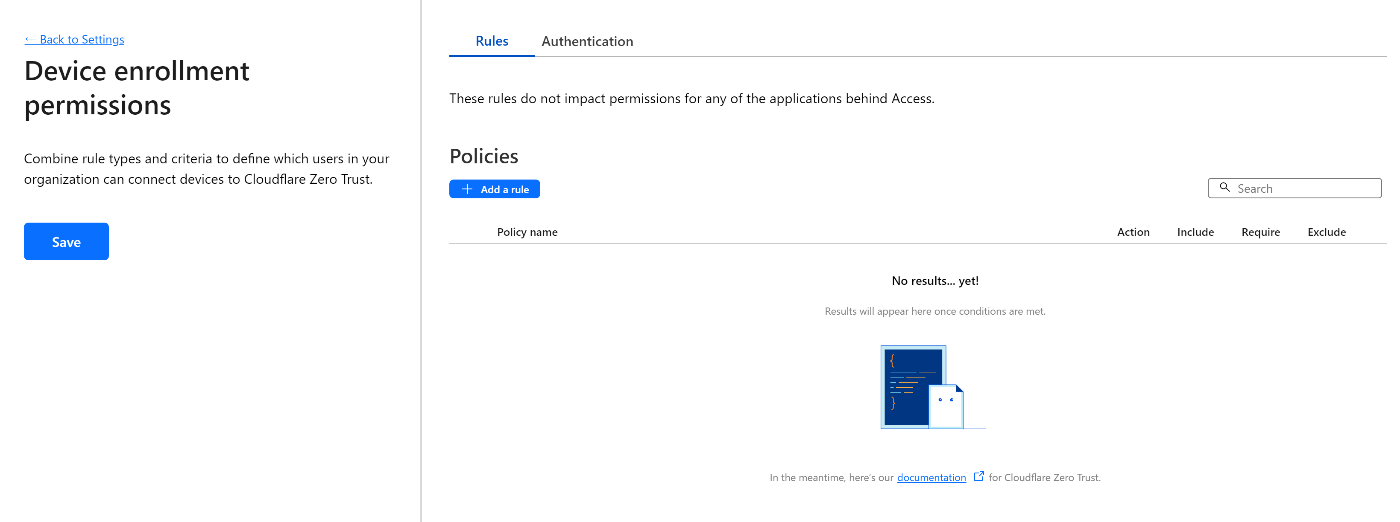Click the Include column header
Viewport: 1400px width, 522px height.
(x=1195, y=232)
